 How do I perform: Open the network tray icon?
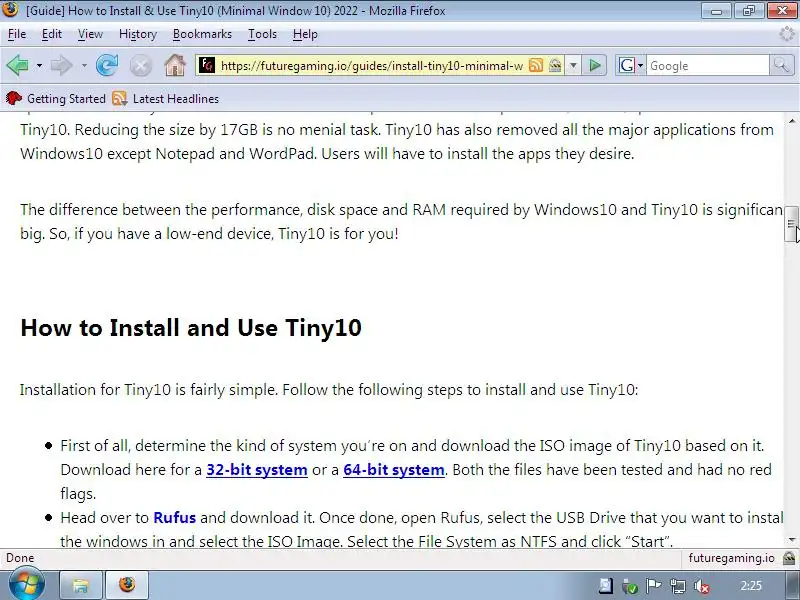click(x=678, y=587)
